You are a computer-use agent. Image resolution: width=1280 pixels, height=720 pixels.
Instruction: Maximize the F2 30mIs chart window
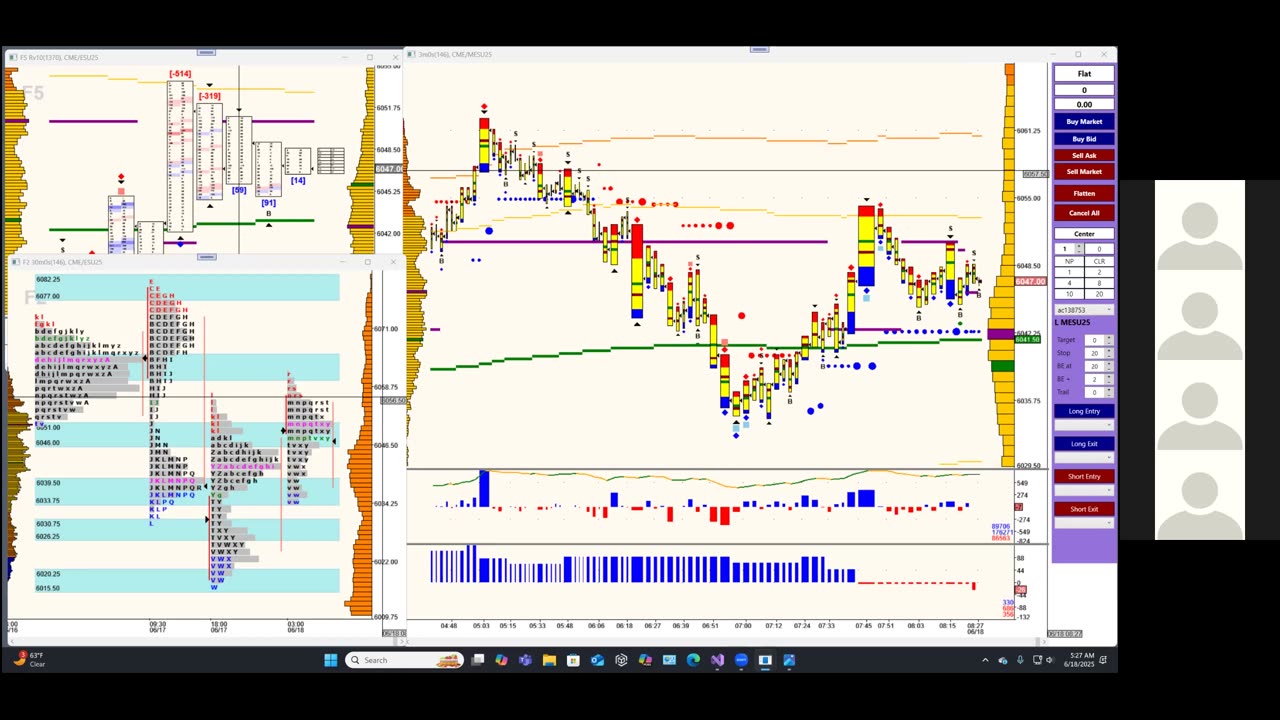click(x=368, y=262)
